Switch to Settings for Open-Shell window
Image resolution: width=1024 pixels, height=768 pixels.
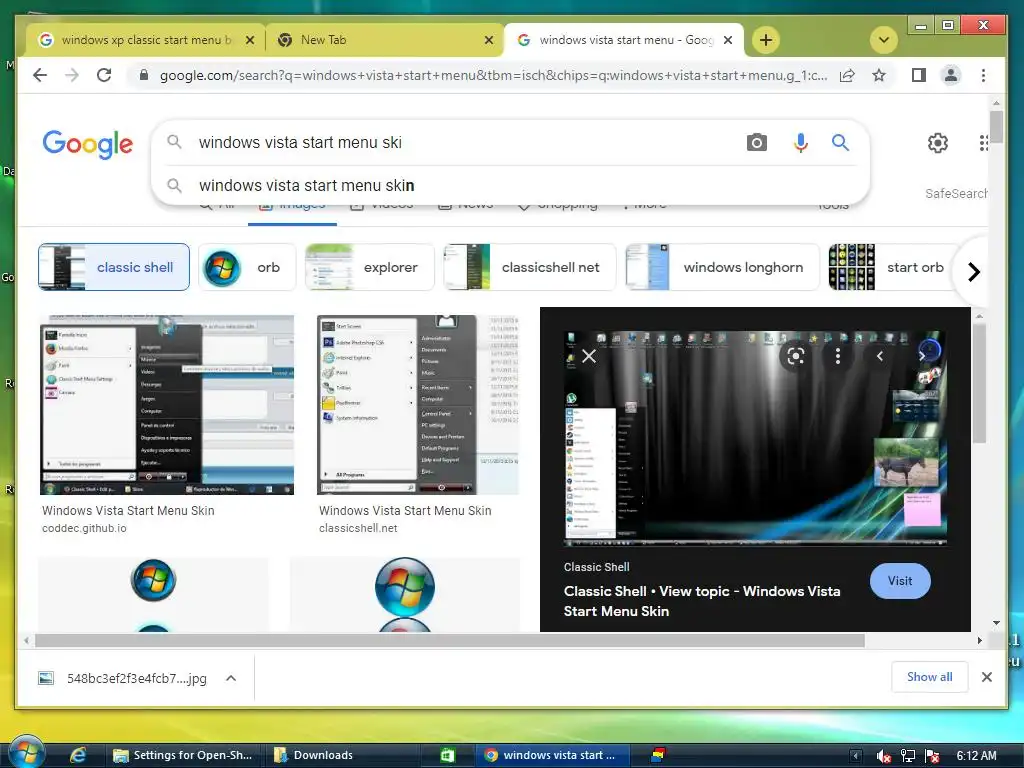[184, 755]
